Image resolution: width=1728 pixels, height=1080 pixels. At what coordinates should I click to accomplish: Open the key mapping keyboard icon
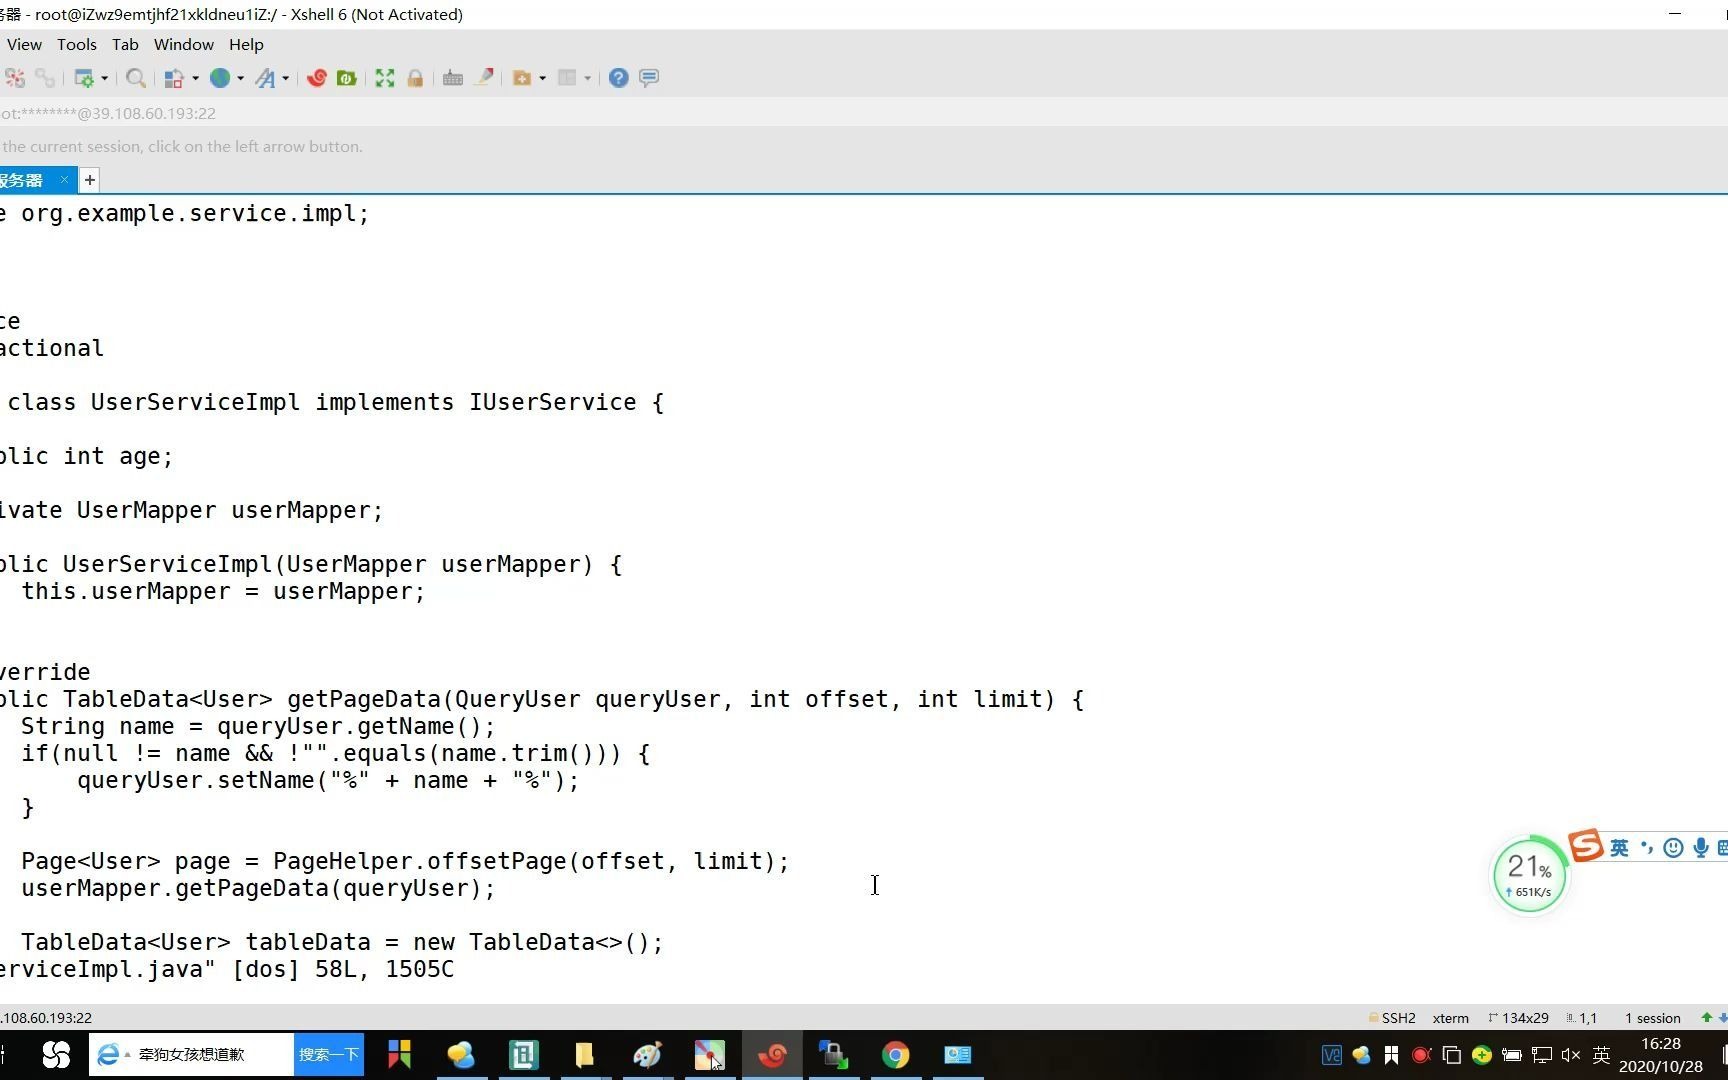(453, 78)
